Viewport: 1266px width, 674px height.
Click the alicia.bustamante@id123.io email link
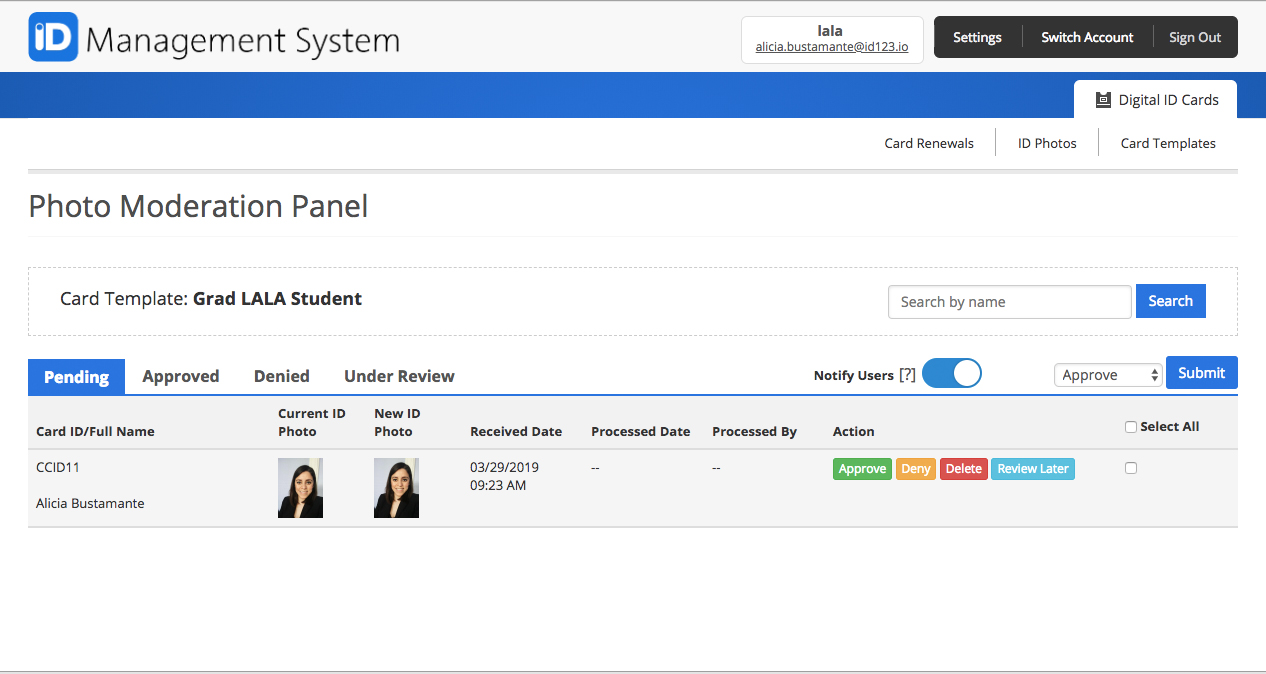832,48
